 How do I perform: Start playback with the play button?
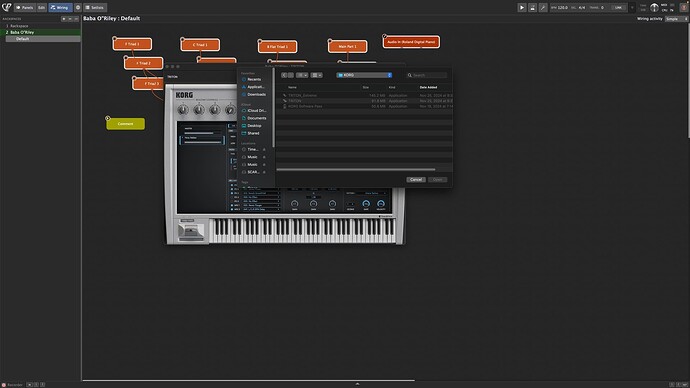(522, 7)
